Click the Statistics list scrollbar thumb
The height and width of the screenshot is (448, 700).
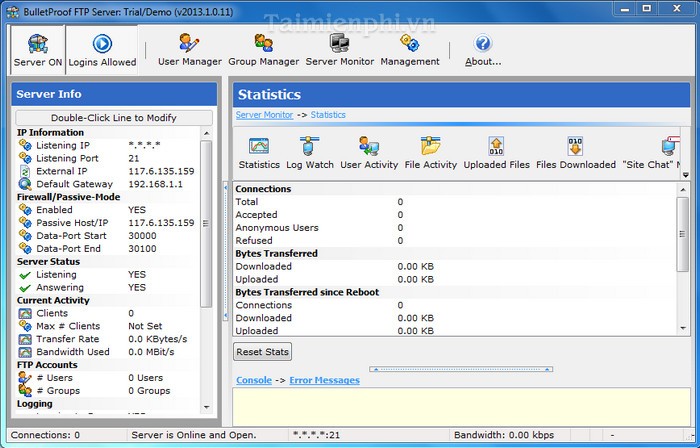point(683,234)
